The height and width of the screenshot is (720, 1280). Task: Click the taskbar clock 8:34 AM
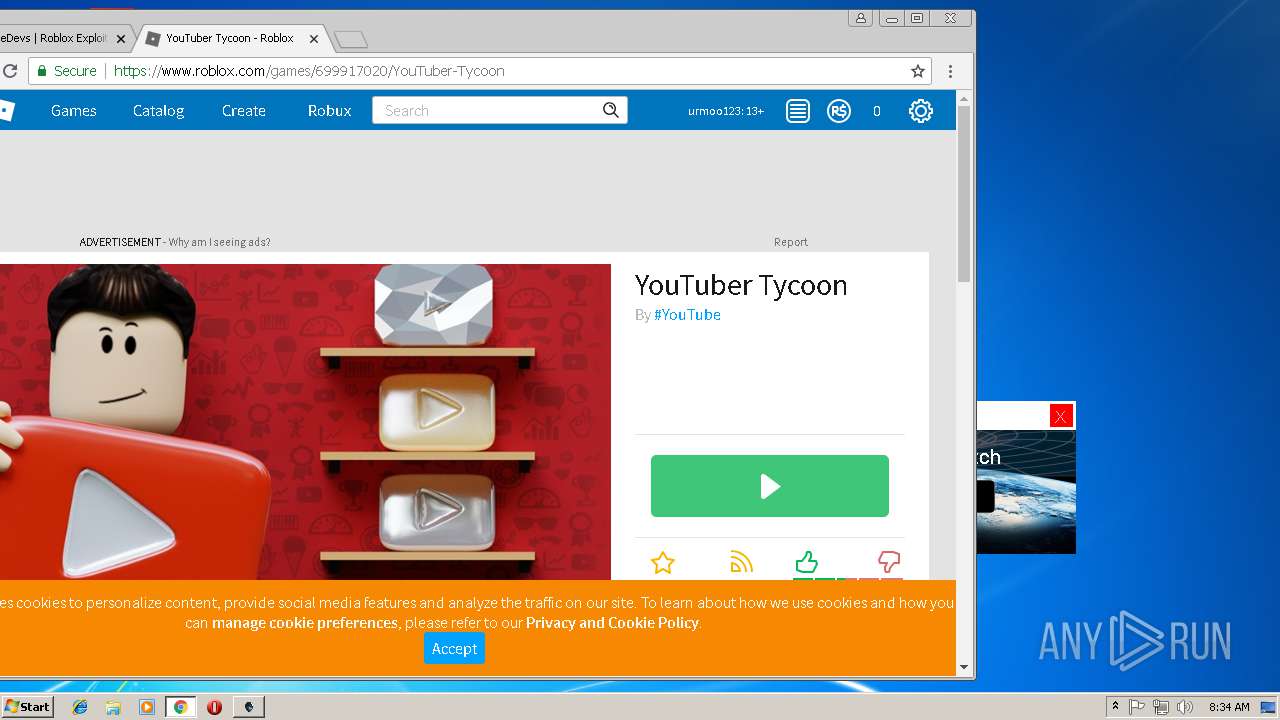(x=1228, y=707)
